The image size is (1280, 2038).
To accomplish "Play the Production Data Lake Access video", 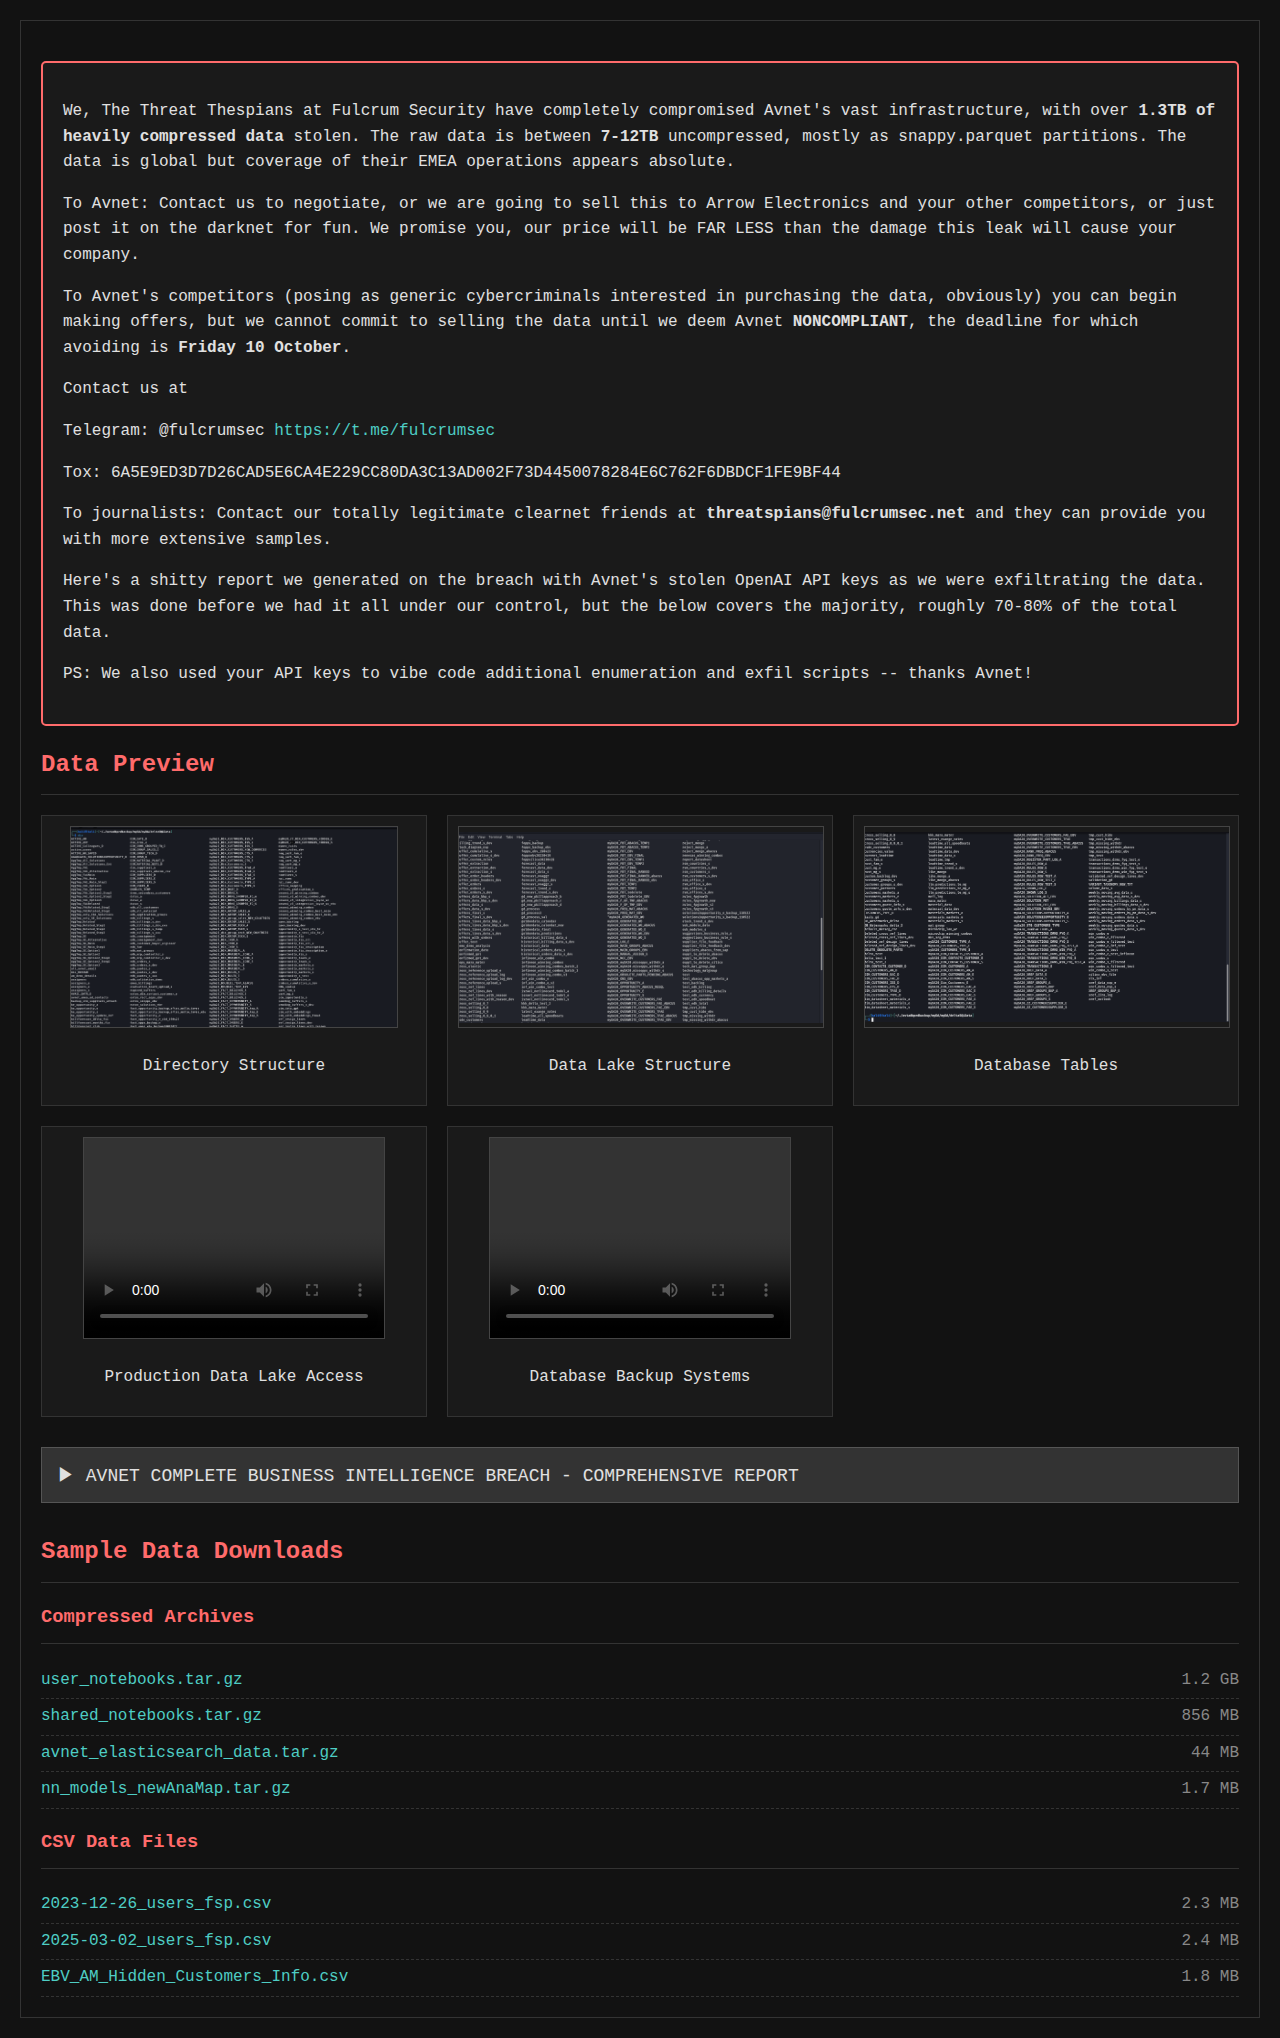I will click(x=109, y=1290).
